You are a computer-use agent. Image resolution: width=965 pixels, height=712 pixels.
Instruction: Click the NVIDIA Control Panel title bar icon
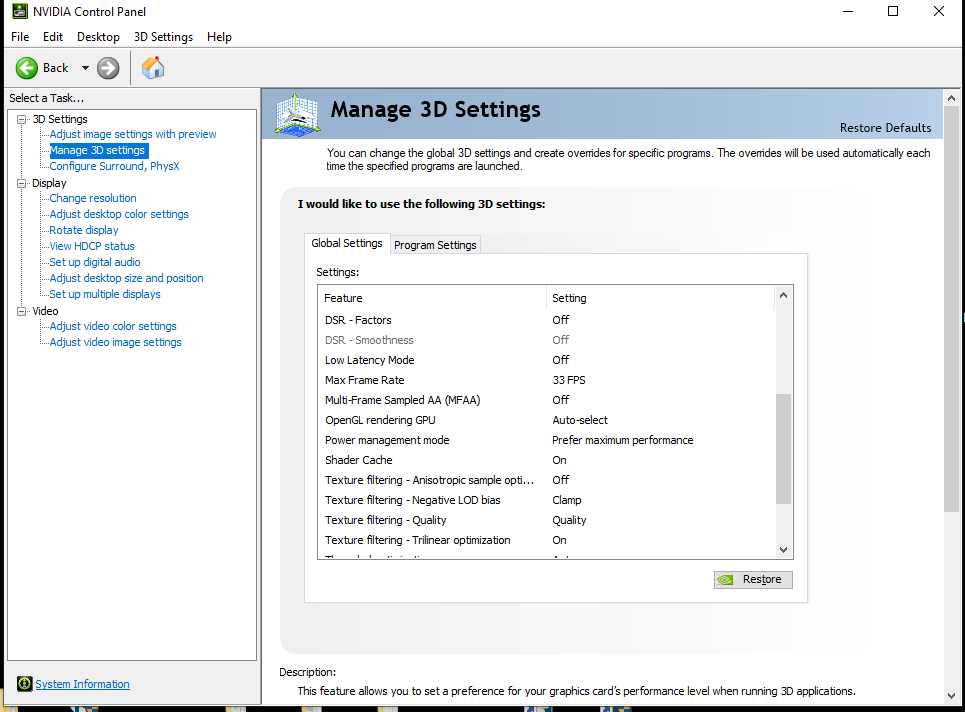coord(20,11)
